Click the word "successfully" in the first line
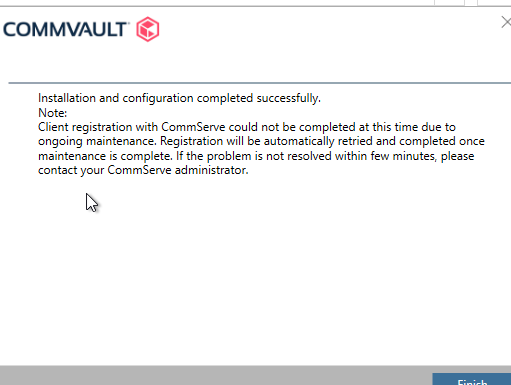 point(288,98)
